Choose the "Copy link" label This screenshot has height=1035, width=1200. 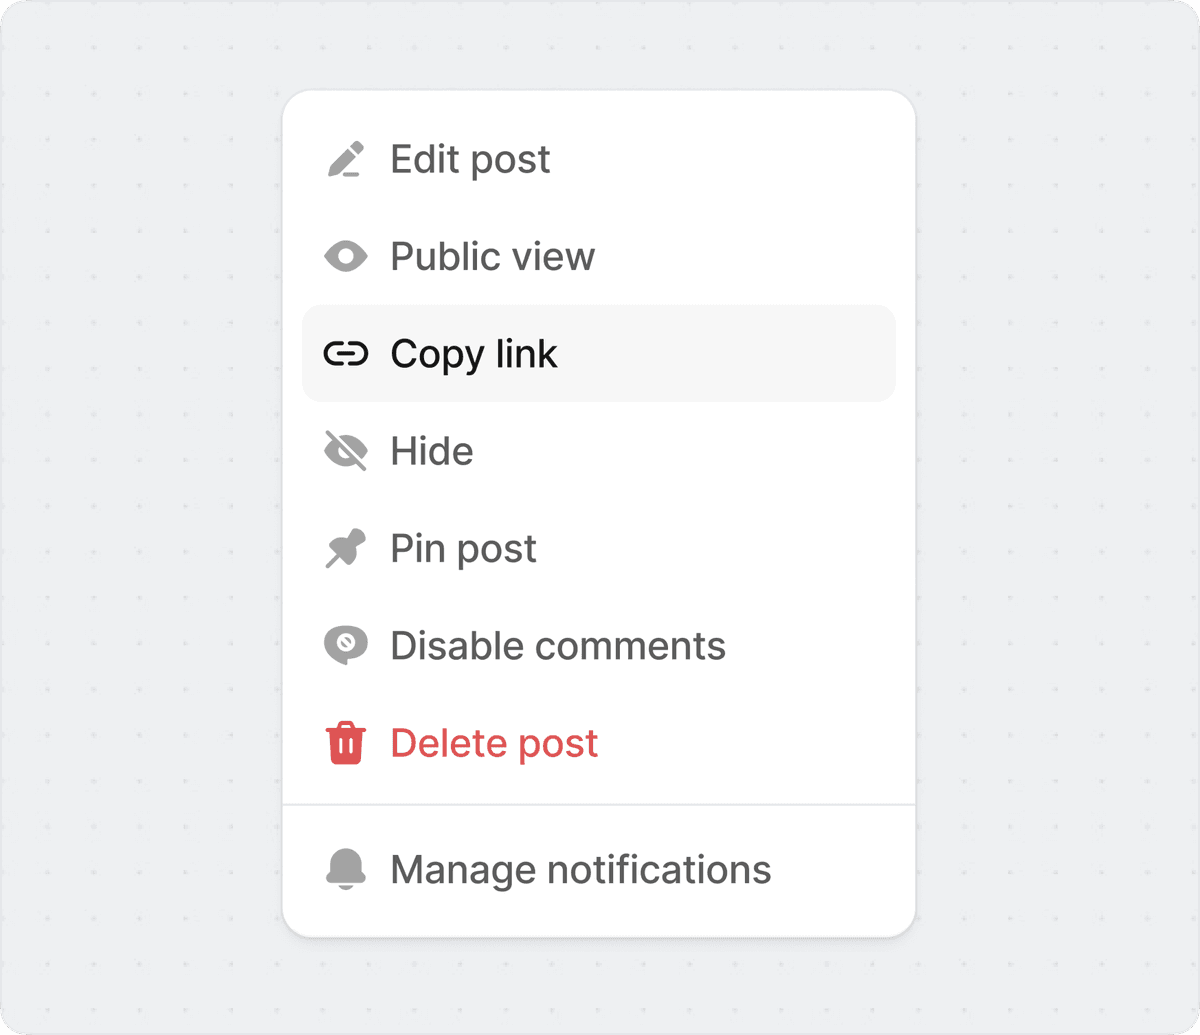click(474, 354)
